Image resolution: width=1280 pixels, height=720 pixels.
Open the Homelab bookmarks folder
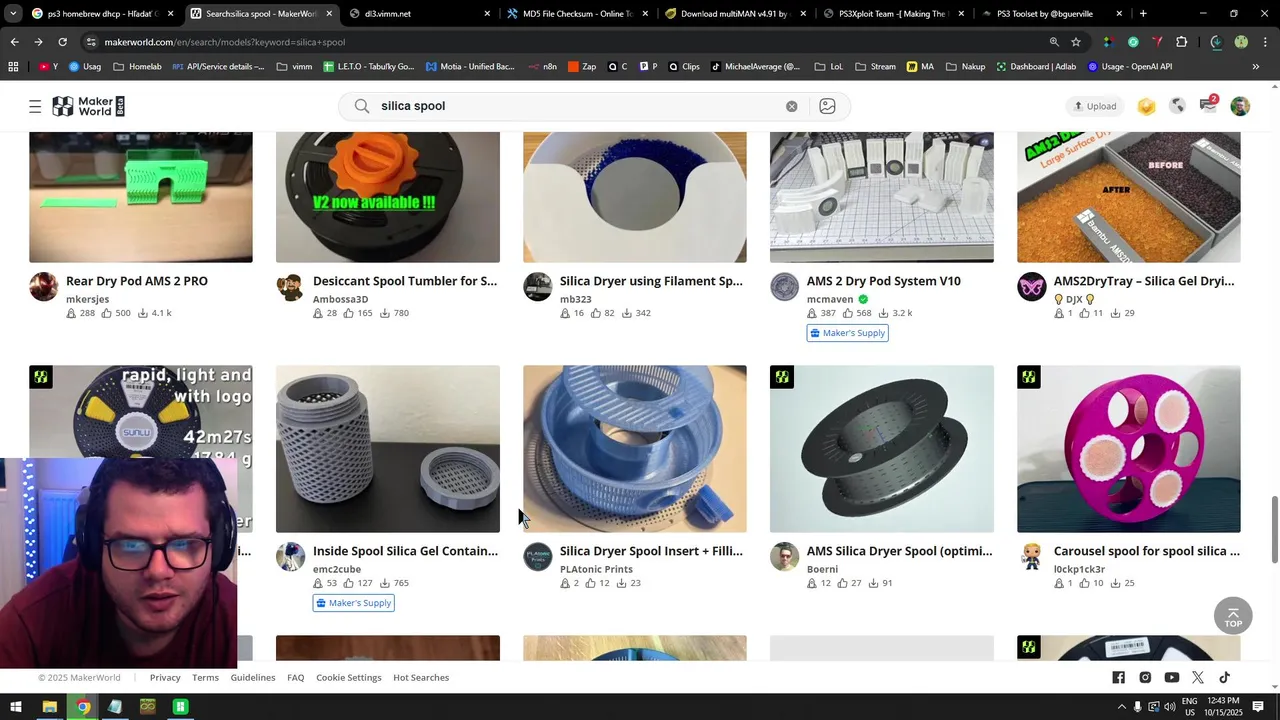137,67
